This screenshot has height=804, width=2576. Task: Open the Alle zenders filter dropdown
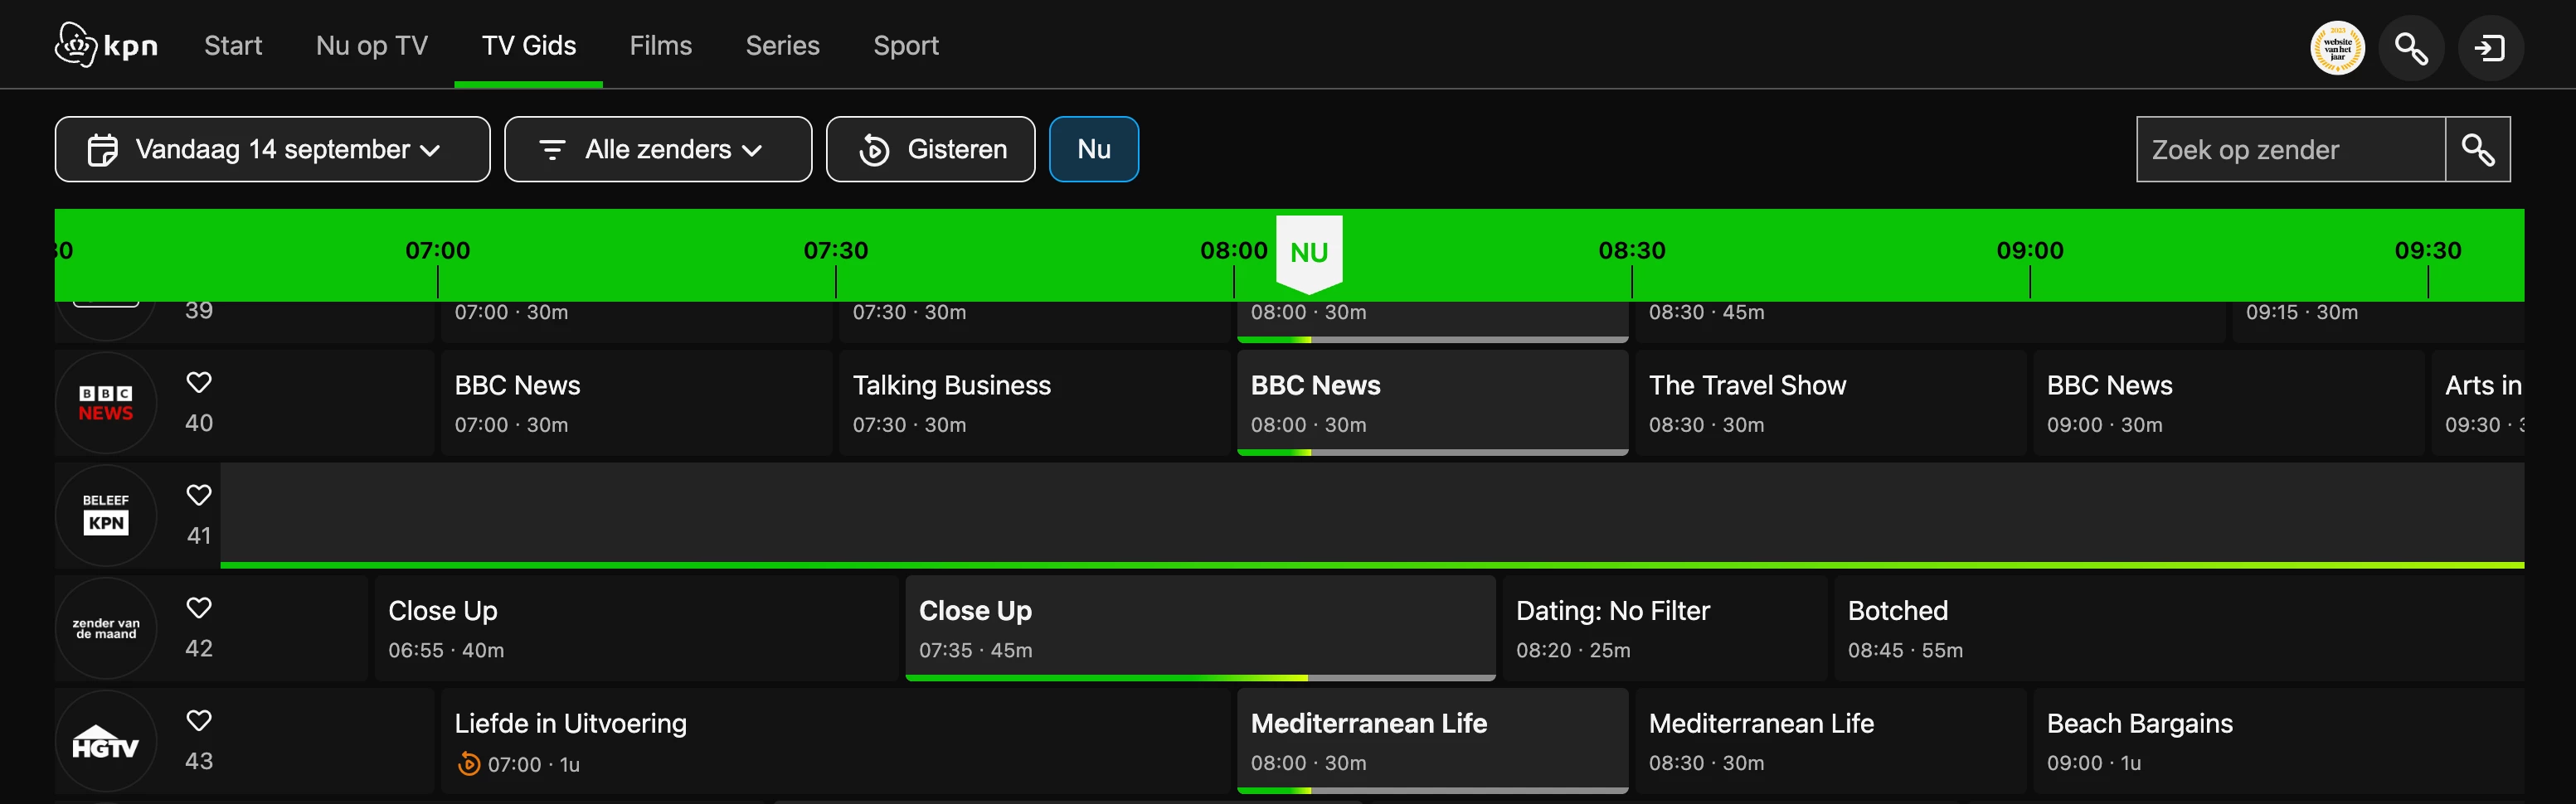pos(657,150)
